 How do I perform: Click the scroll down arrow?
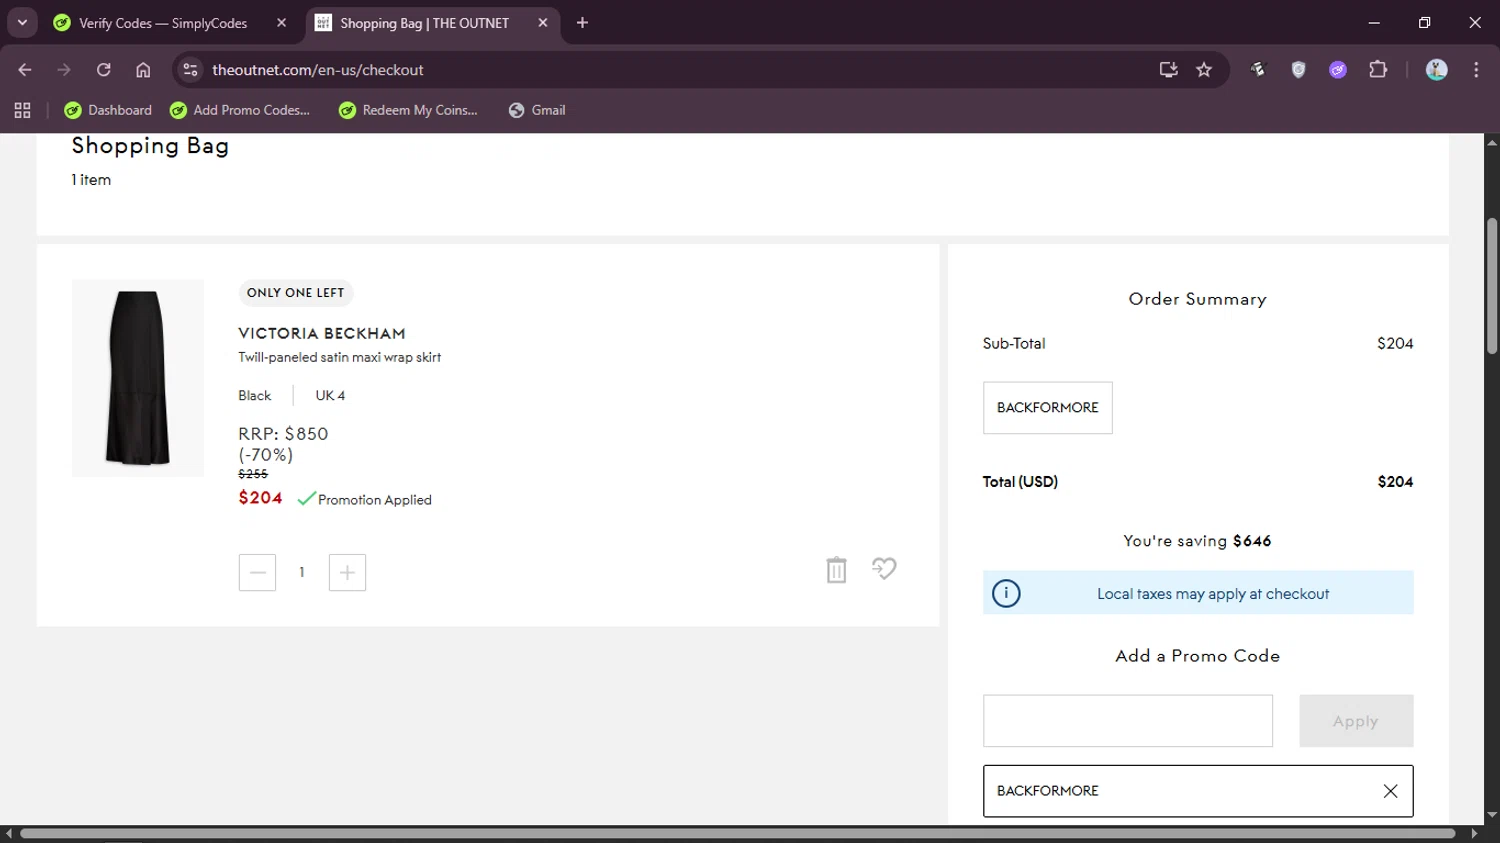coord(1491,815)
